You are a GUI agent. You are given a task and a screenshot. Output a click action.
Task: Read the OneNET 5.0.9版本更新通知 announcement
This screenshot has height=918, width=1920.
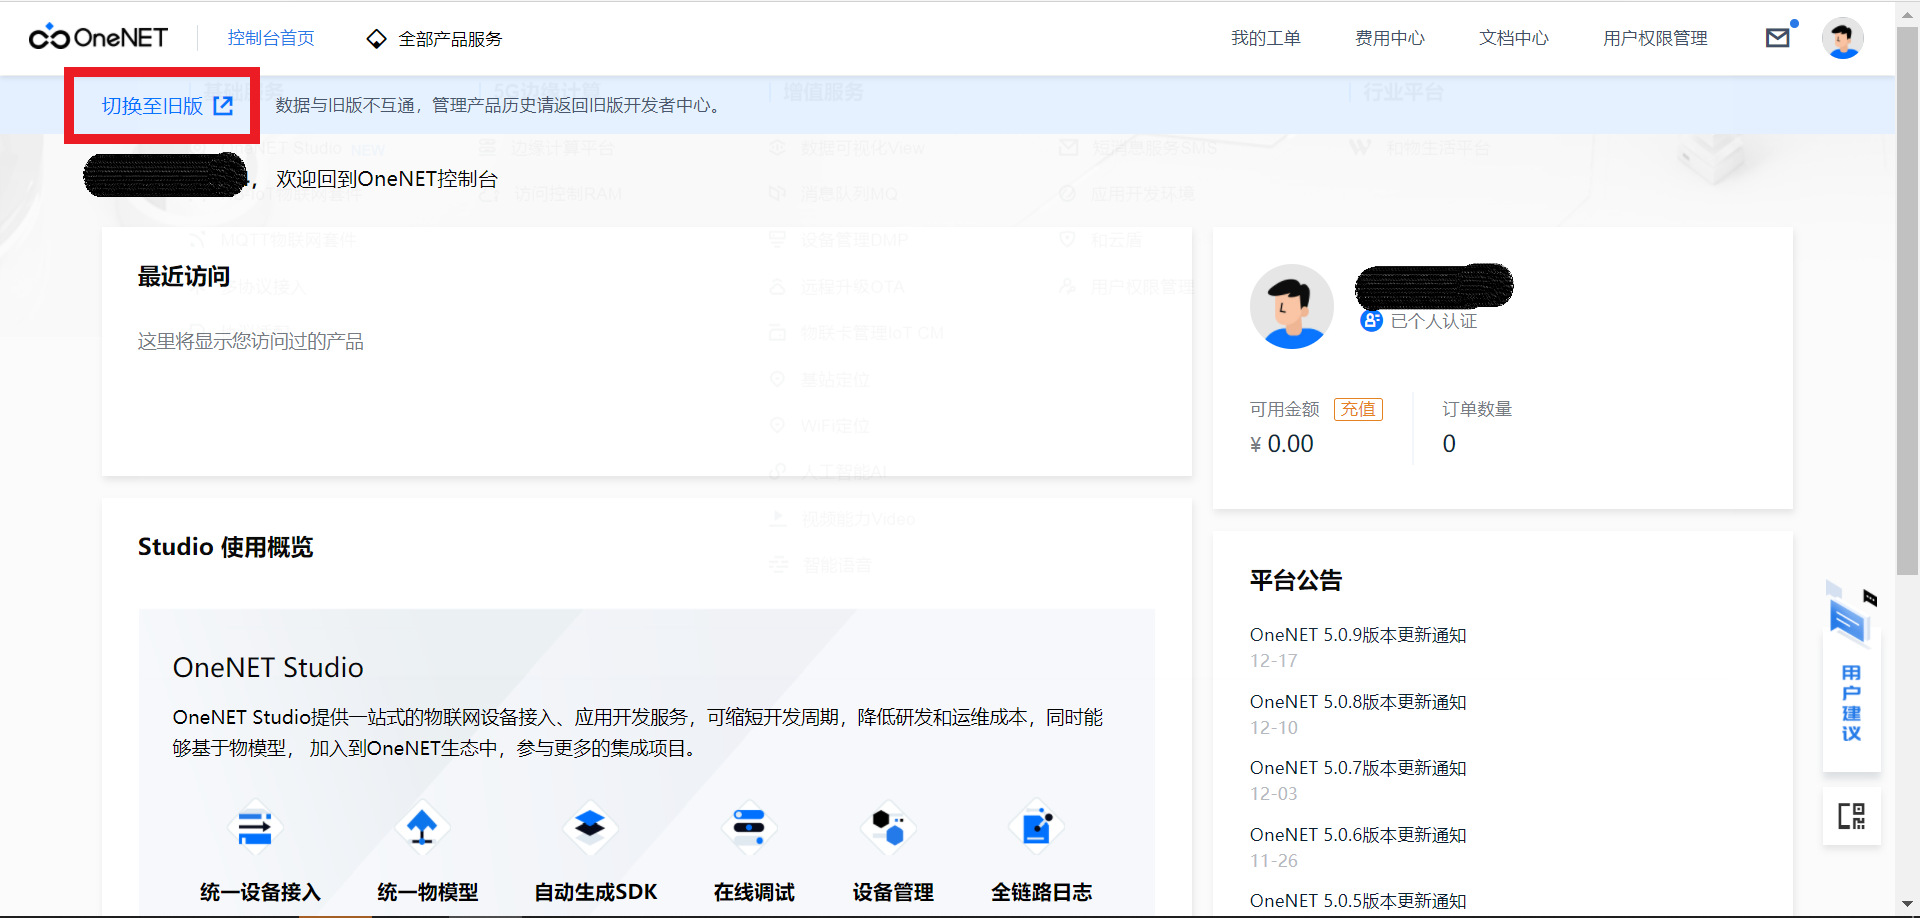click(1357, 634)
